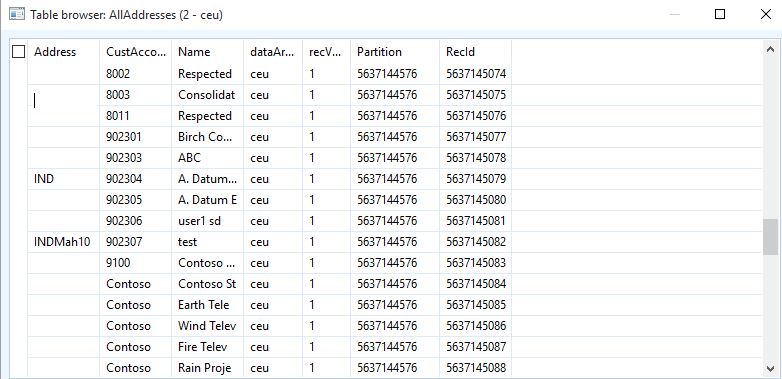Click the Address cell with text cursor
This screenshot has height=379, width=782.
click(x=63, y=95)
